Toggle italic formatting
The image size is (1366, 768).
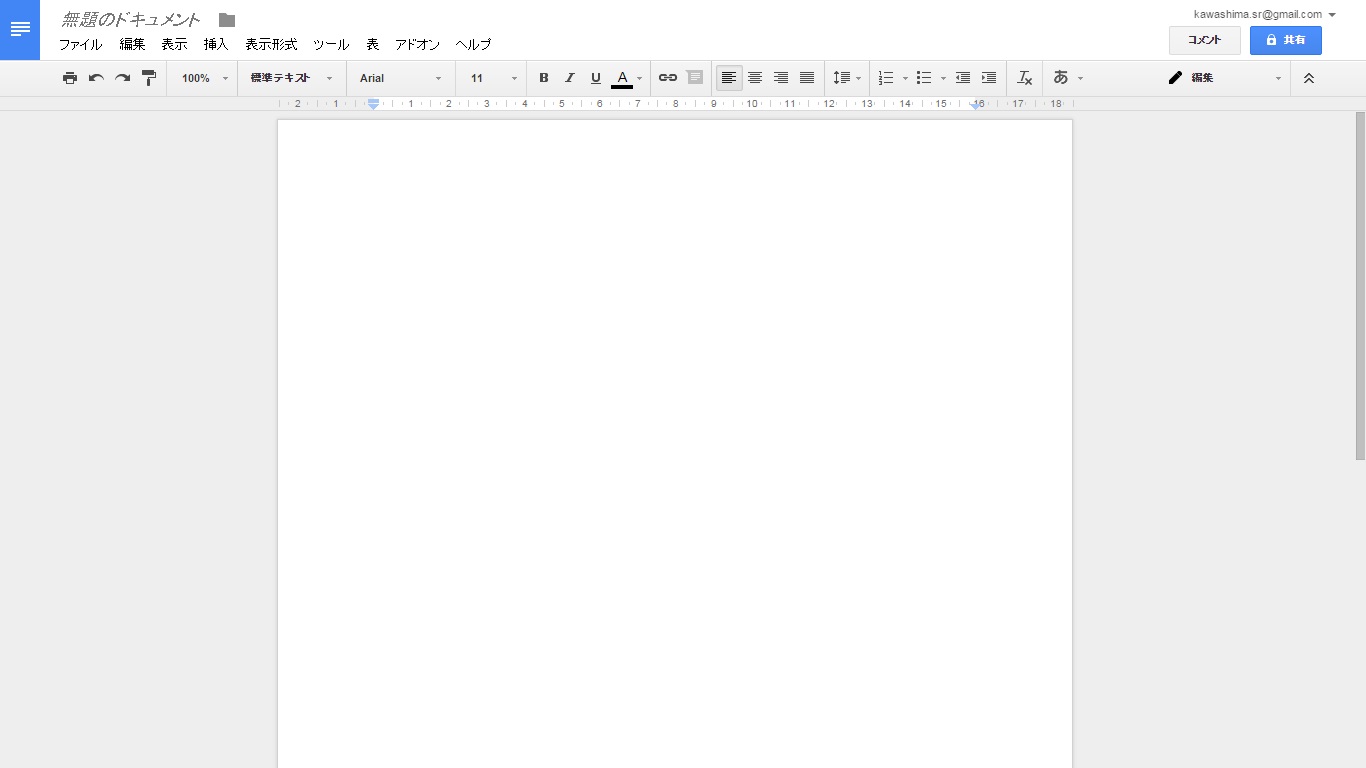tap(570, 78)
